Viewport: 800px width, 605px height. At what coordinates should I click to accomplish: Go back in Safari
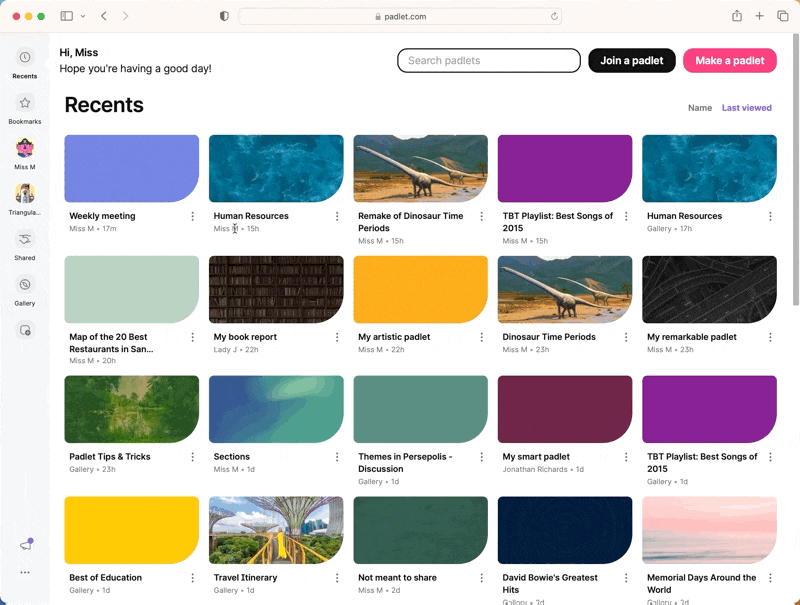click(104, 16)
